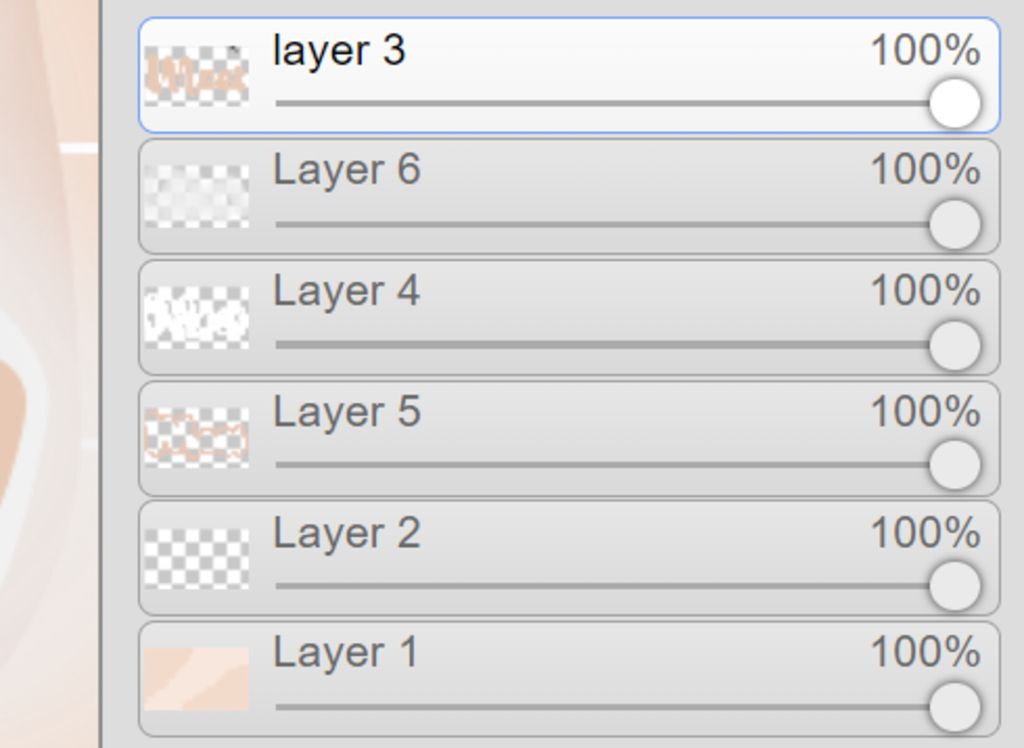Click the Layer 5 opacity slider handle
This screenshot has height=748, width=1024.
pos(955,465)
